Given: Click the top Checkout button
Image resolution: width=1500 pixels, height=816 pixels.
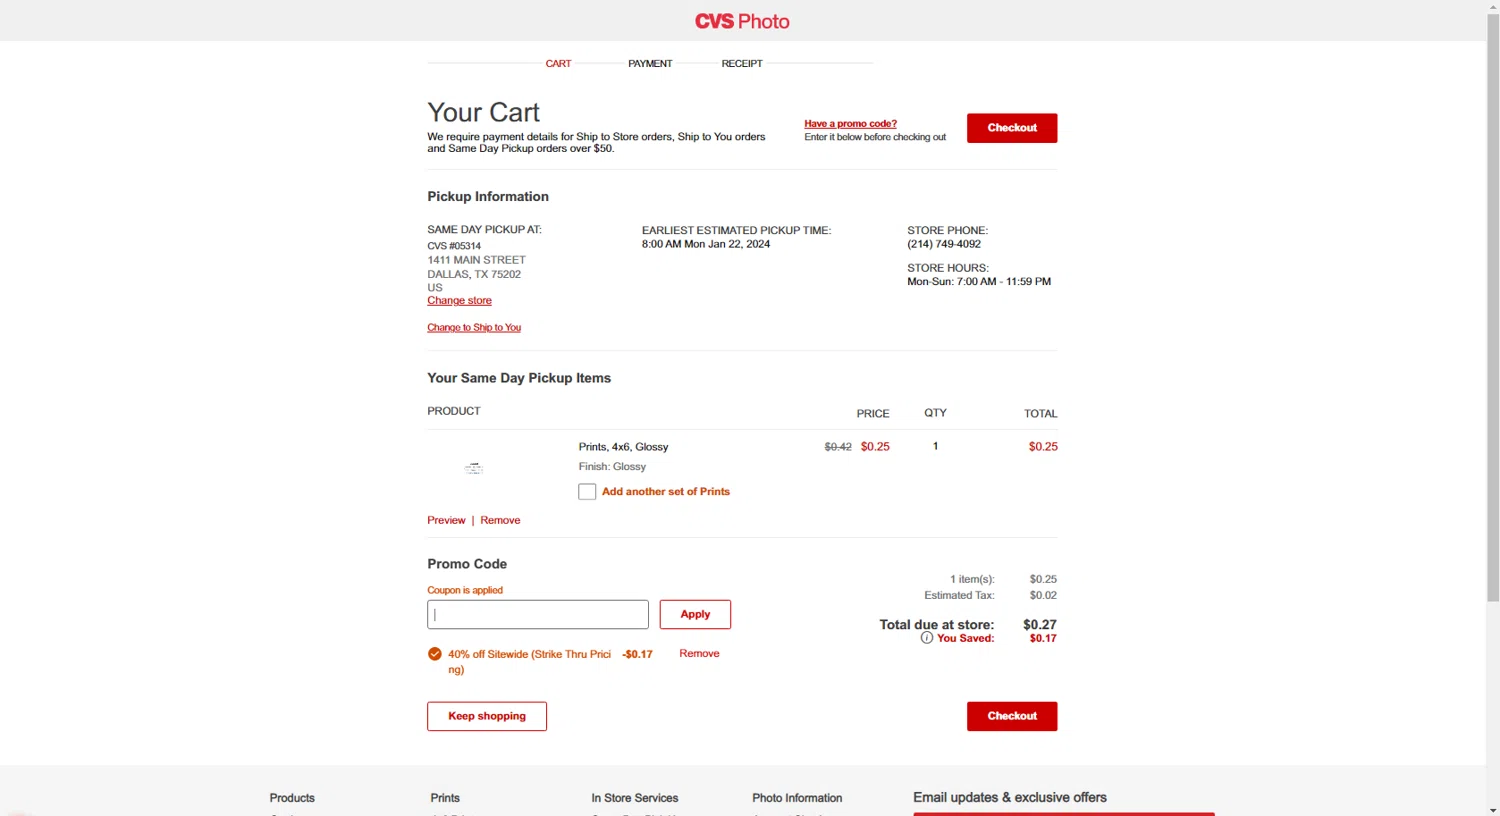Looking at the screenshot, I should click(x=1012, y=128).
